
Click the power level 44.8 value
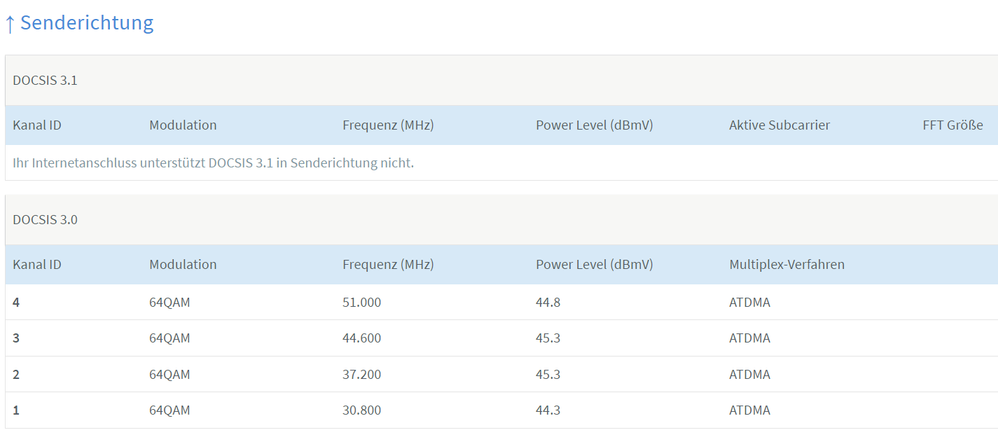548,301
